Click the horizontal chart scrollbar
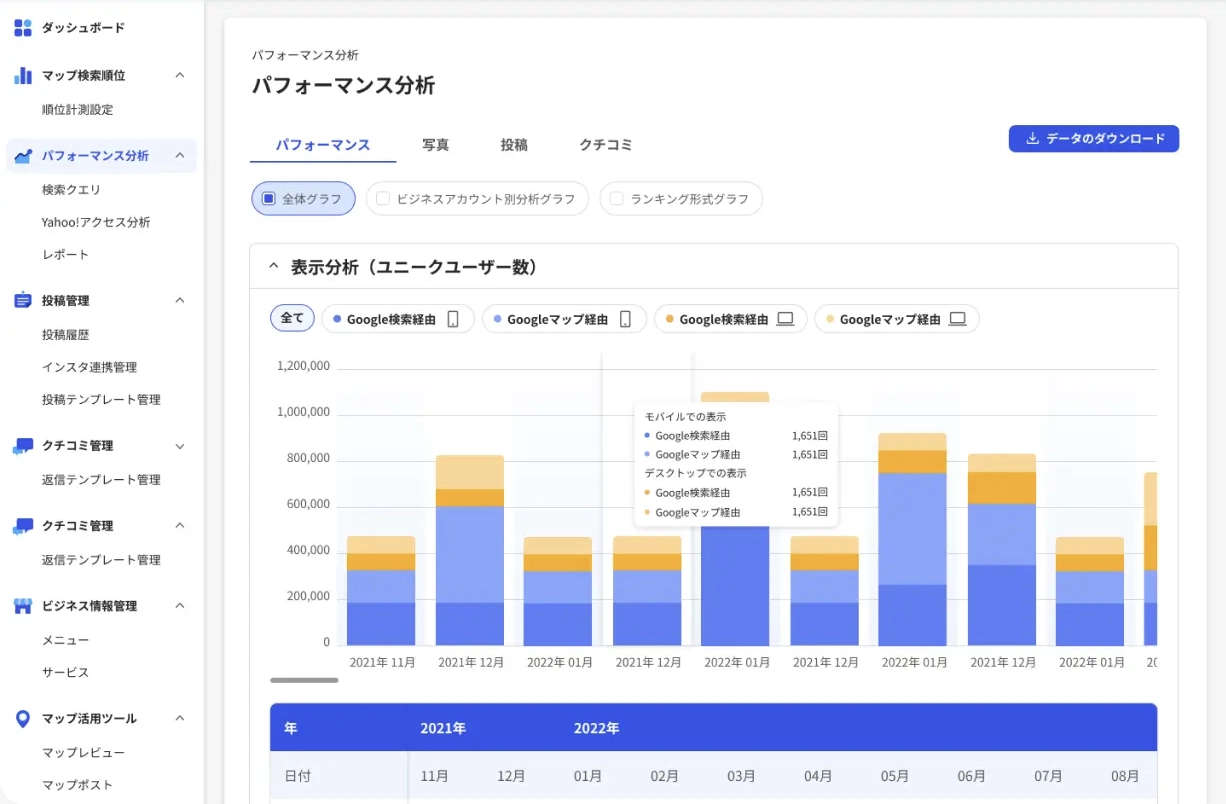 (x=304, y=680)
